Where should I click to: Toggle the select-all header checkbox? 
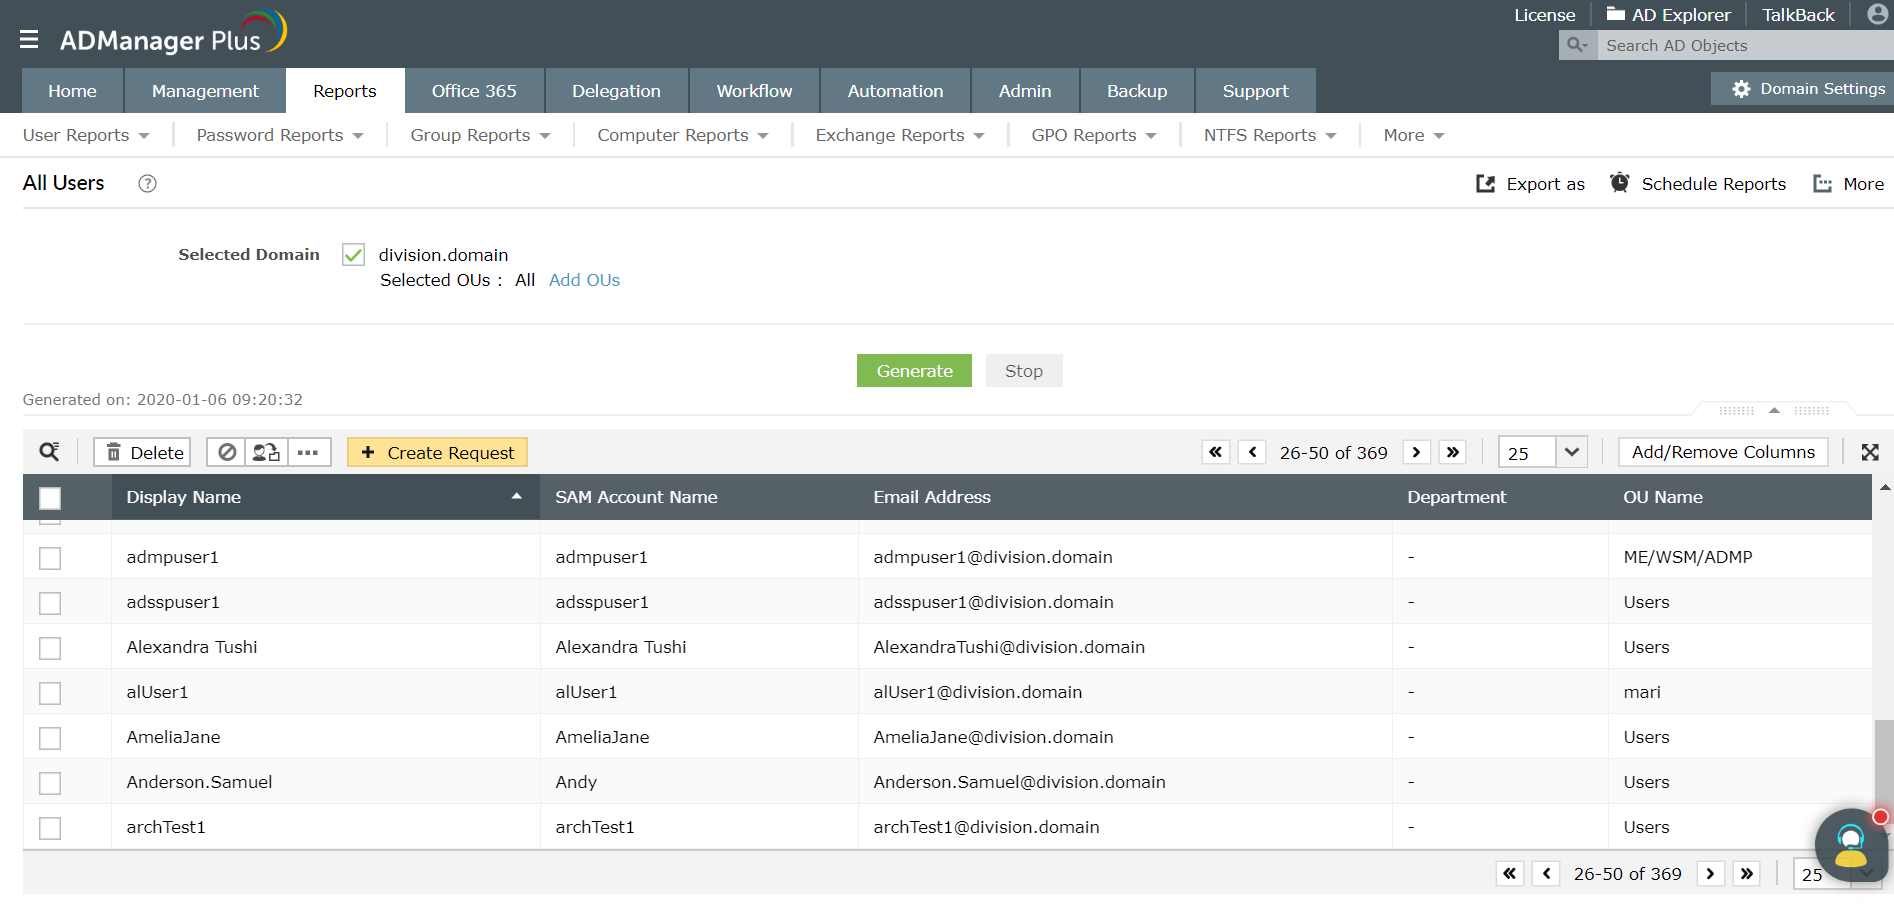click(x=50, y=498)
